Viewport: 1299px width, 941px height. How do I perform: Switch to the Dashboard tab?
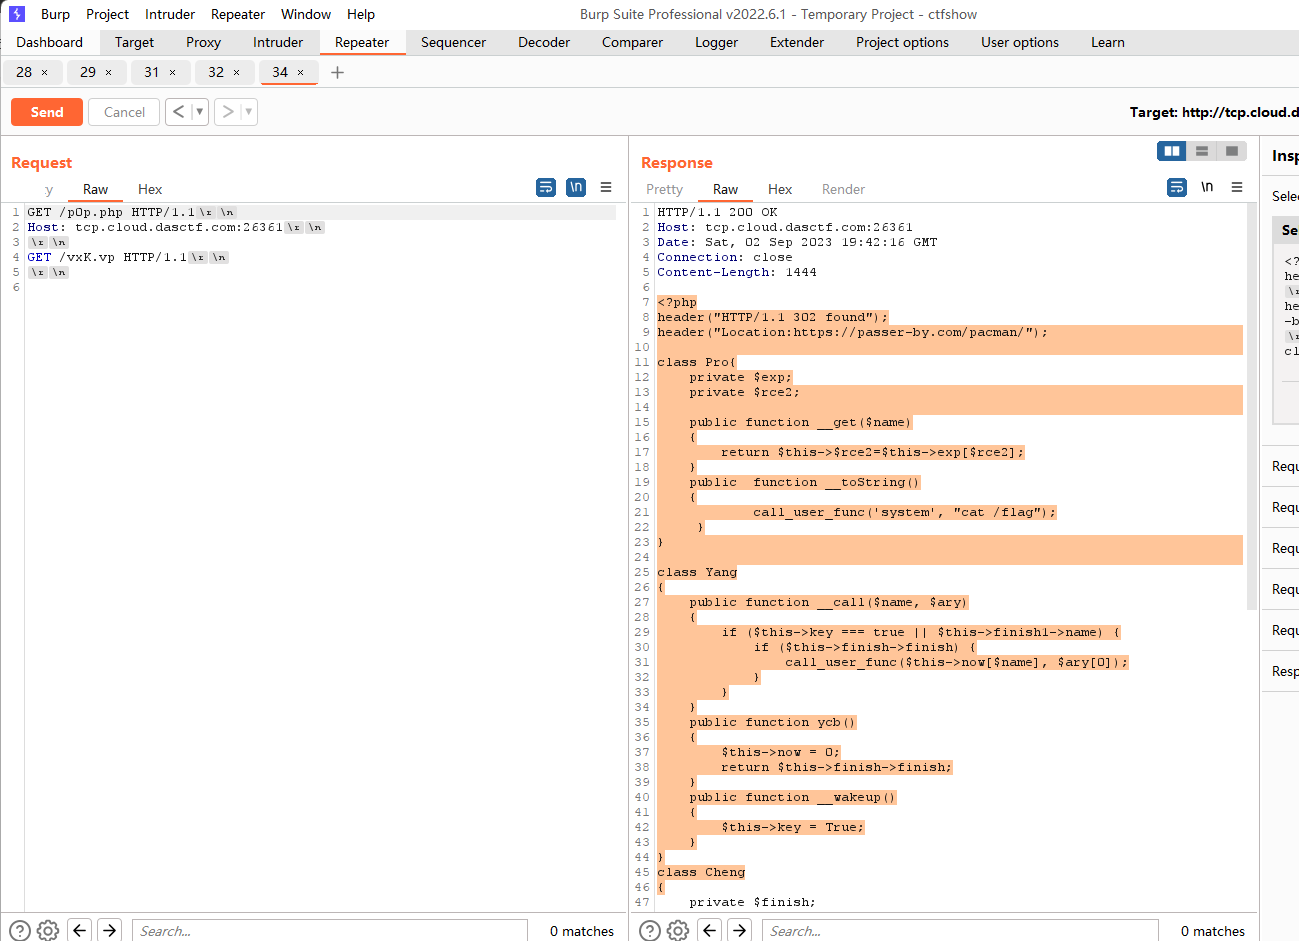tap(50, 42)
